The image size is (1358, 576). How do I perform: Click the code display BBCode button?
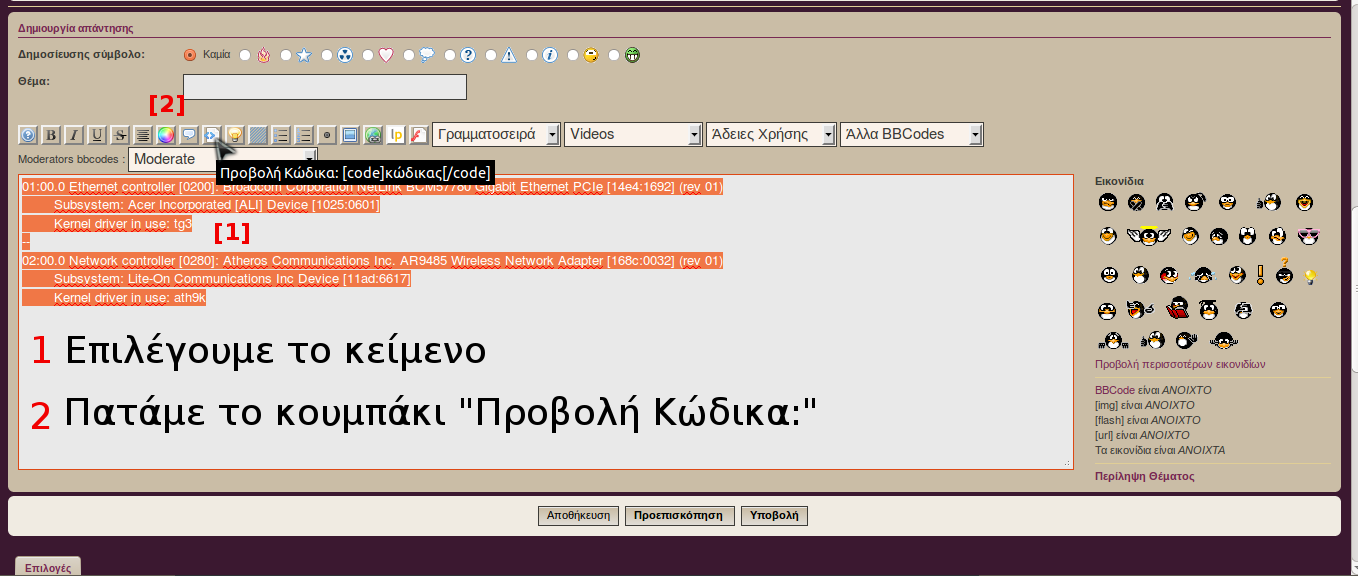click(212, 135)
